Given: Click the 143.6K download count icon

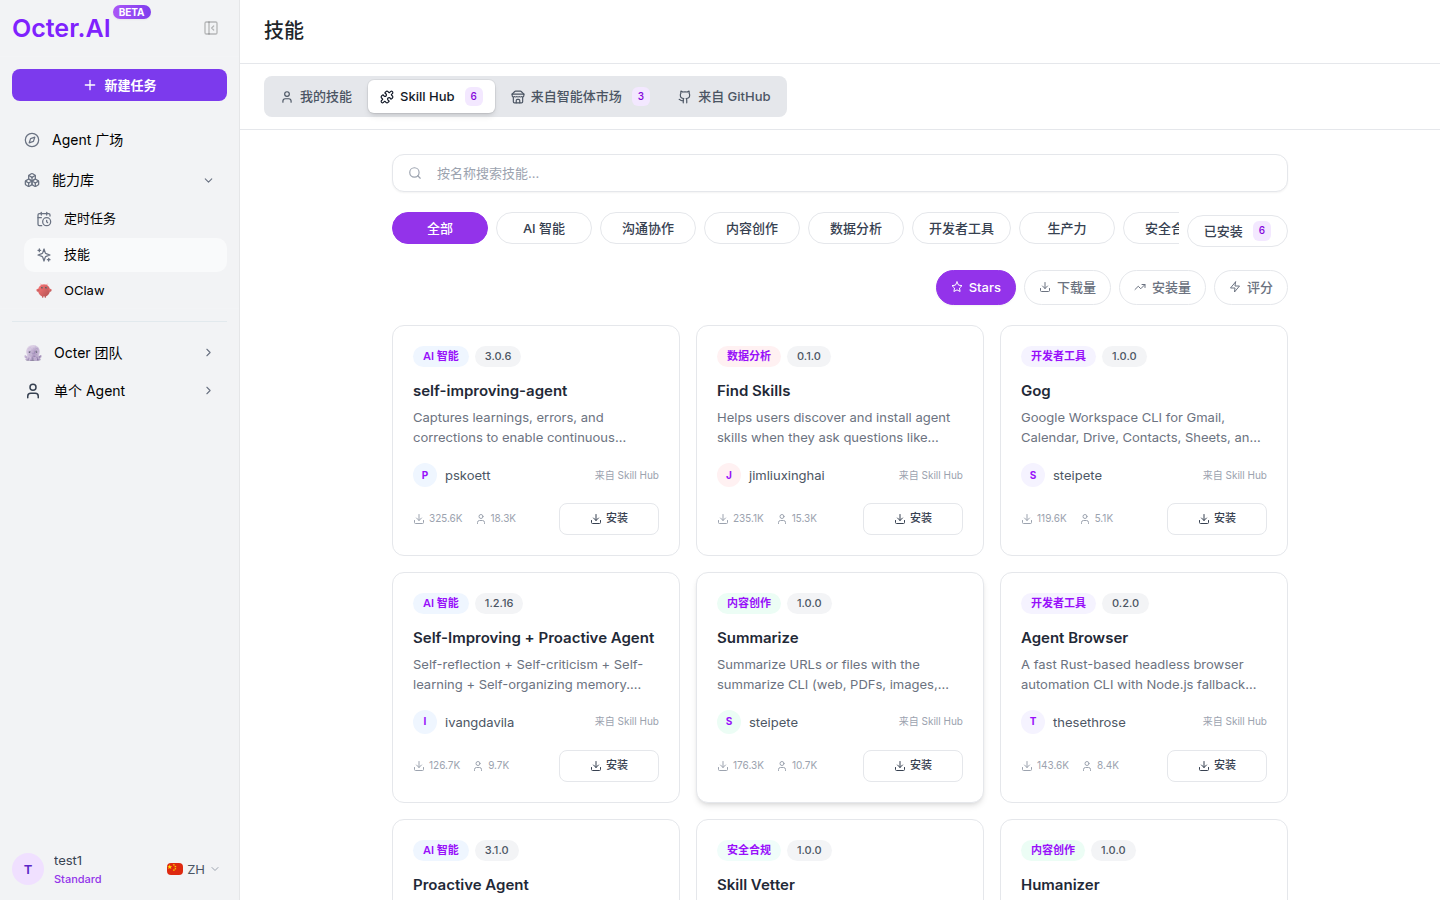Looking at the screenshot, I should (x=1027, y=766).
